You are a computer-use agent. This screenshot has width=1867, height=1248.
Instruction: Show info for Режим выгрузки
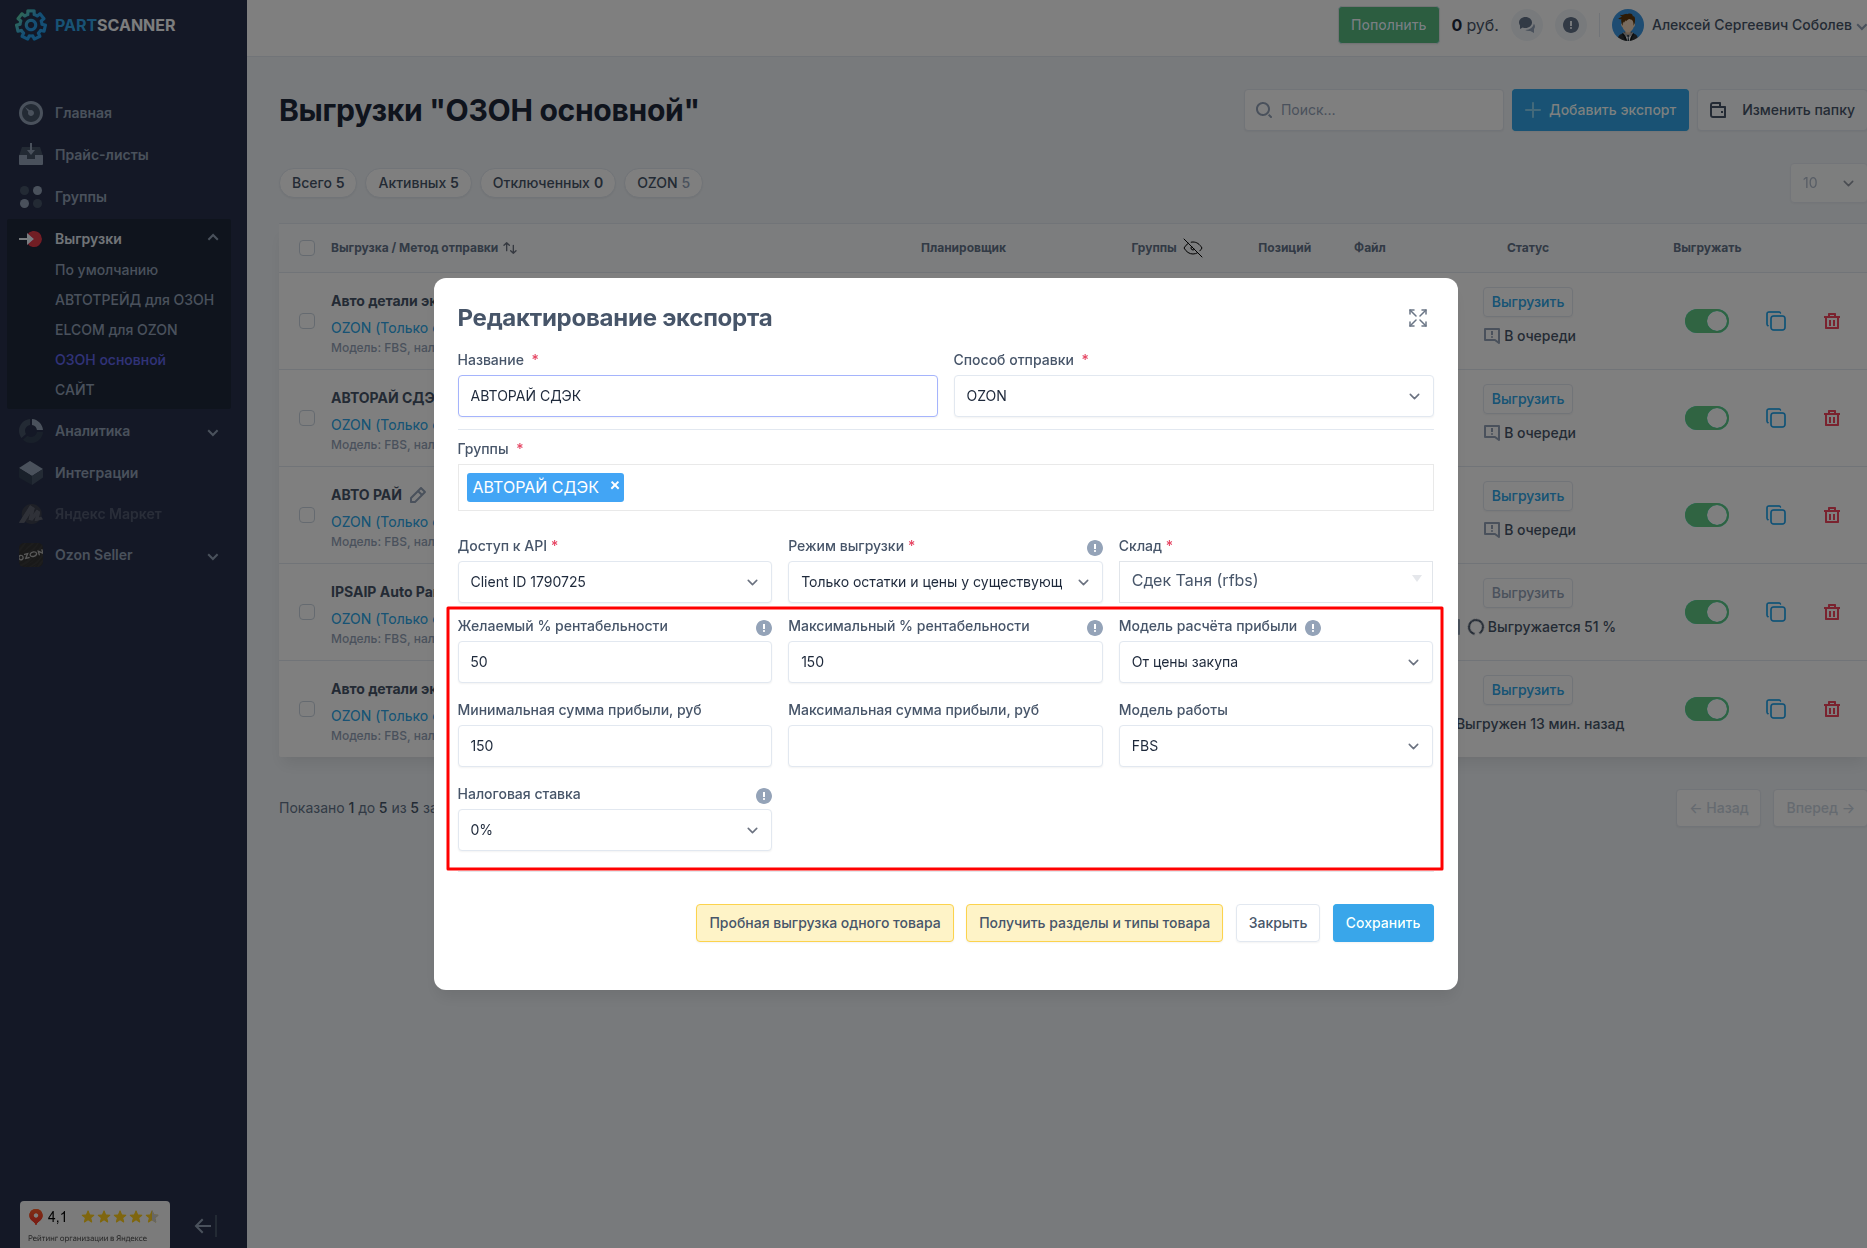coord(1095,547)
